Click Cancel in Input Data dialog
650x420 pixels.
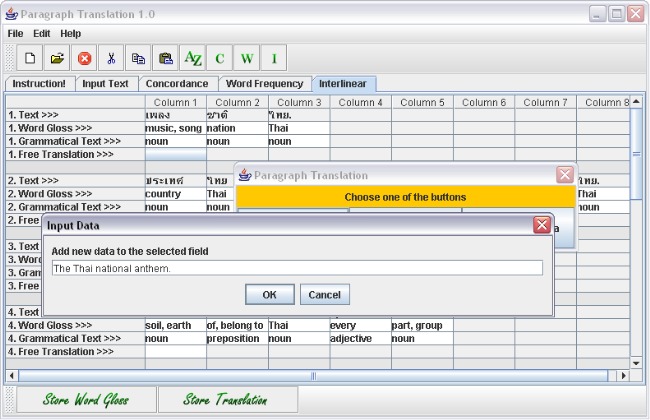[325, 294]
